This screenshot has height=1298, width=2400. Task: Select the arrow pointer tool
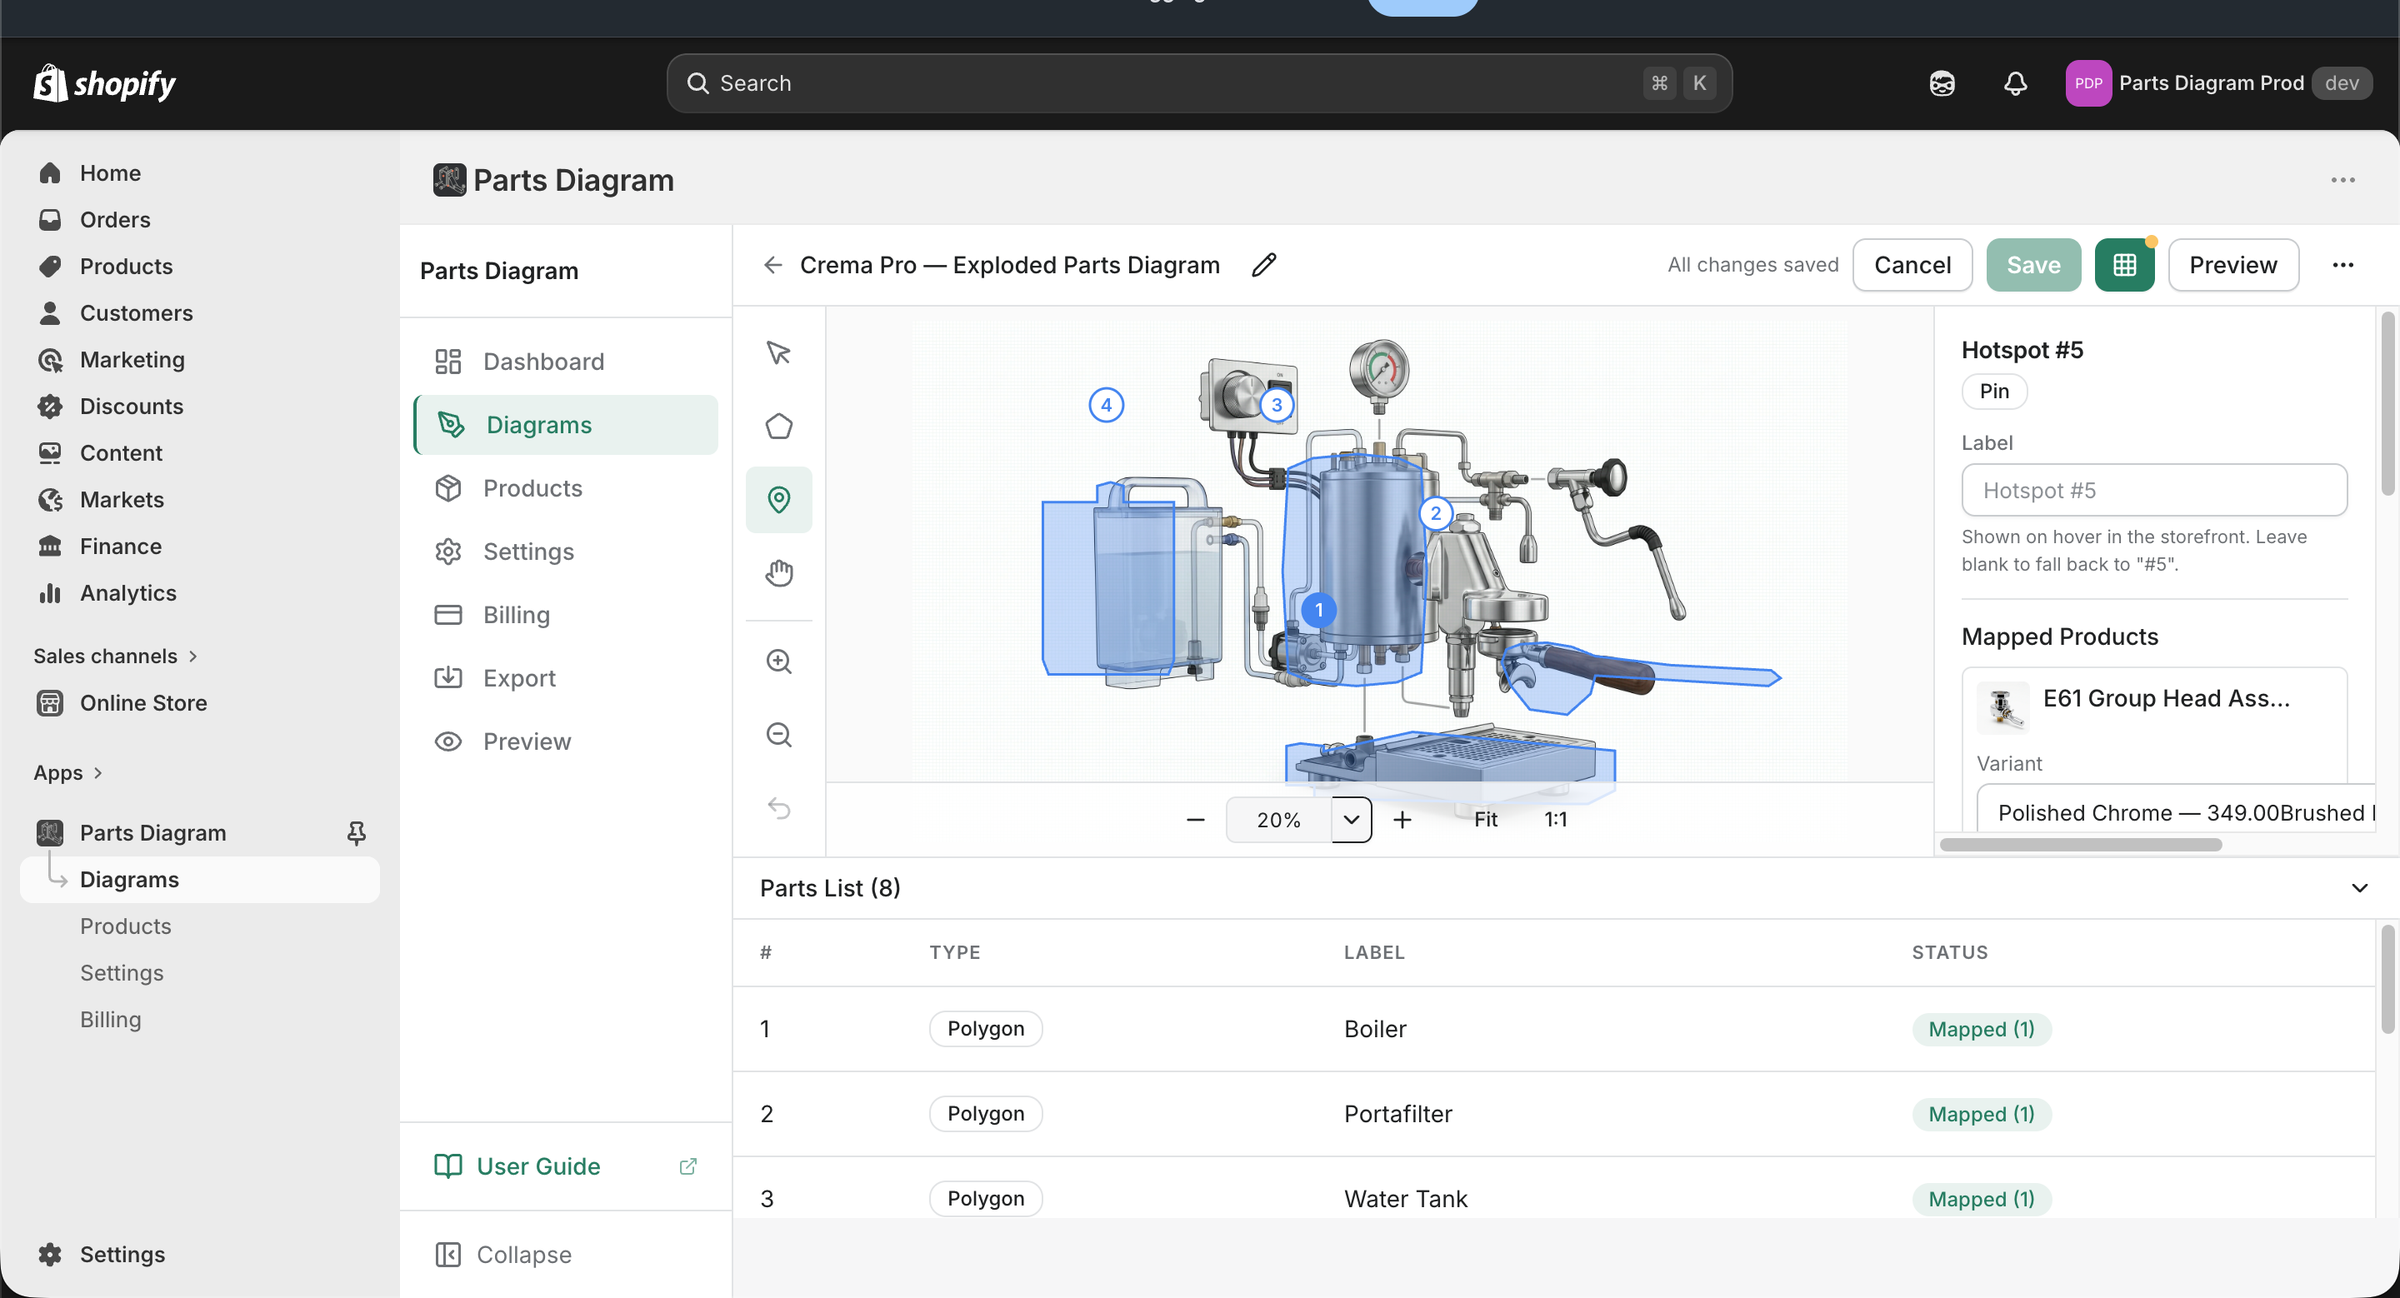tap(778, 353)
